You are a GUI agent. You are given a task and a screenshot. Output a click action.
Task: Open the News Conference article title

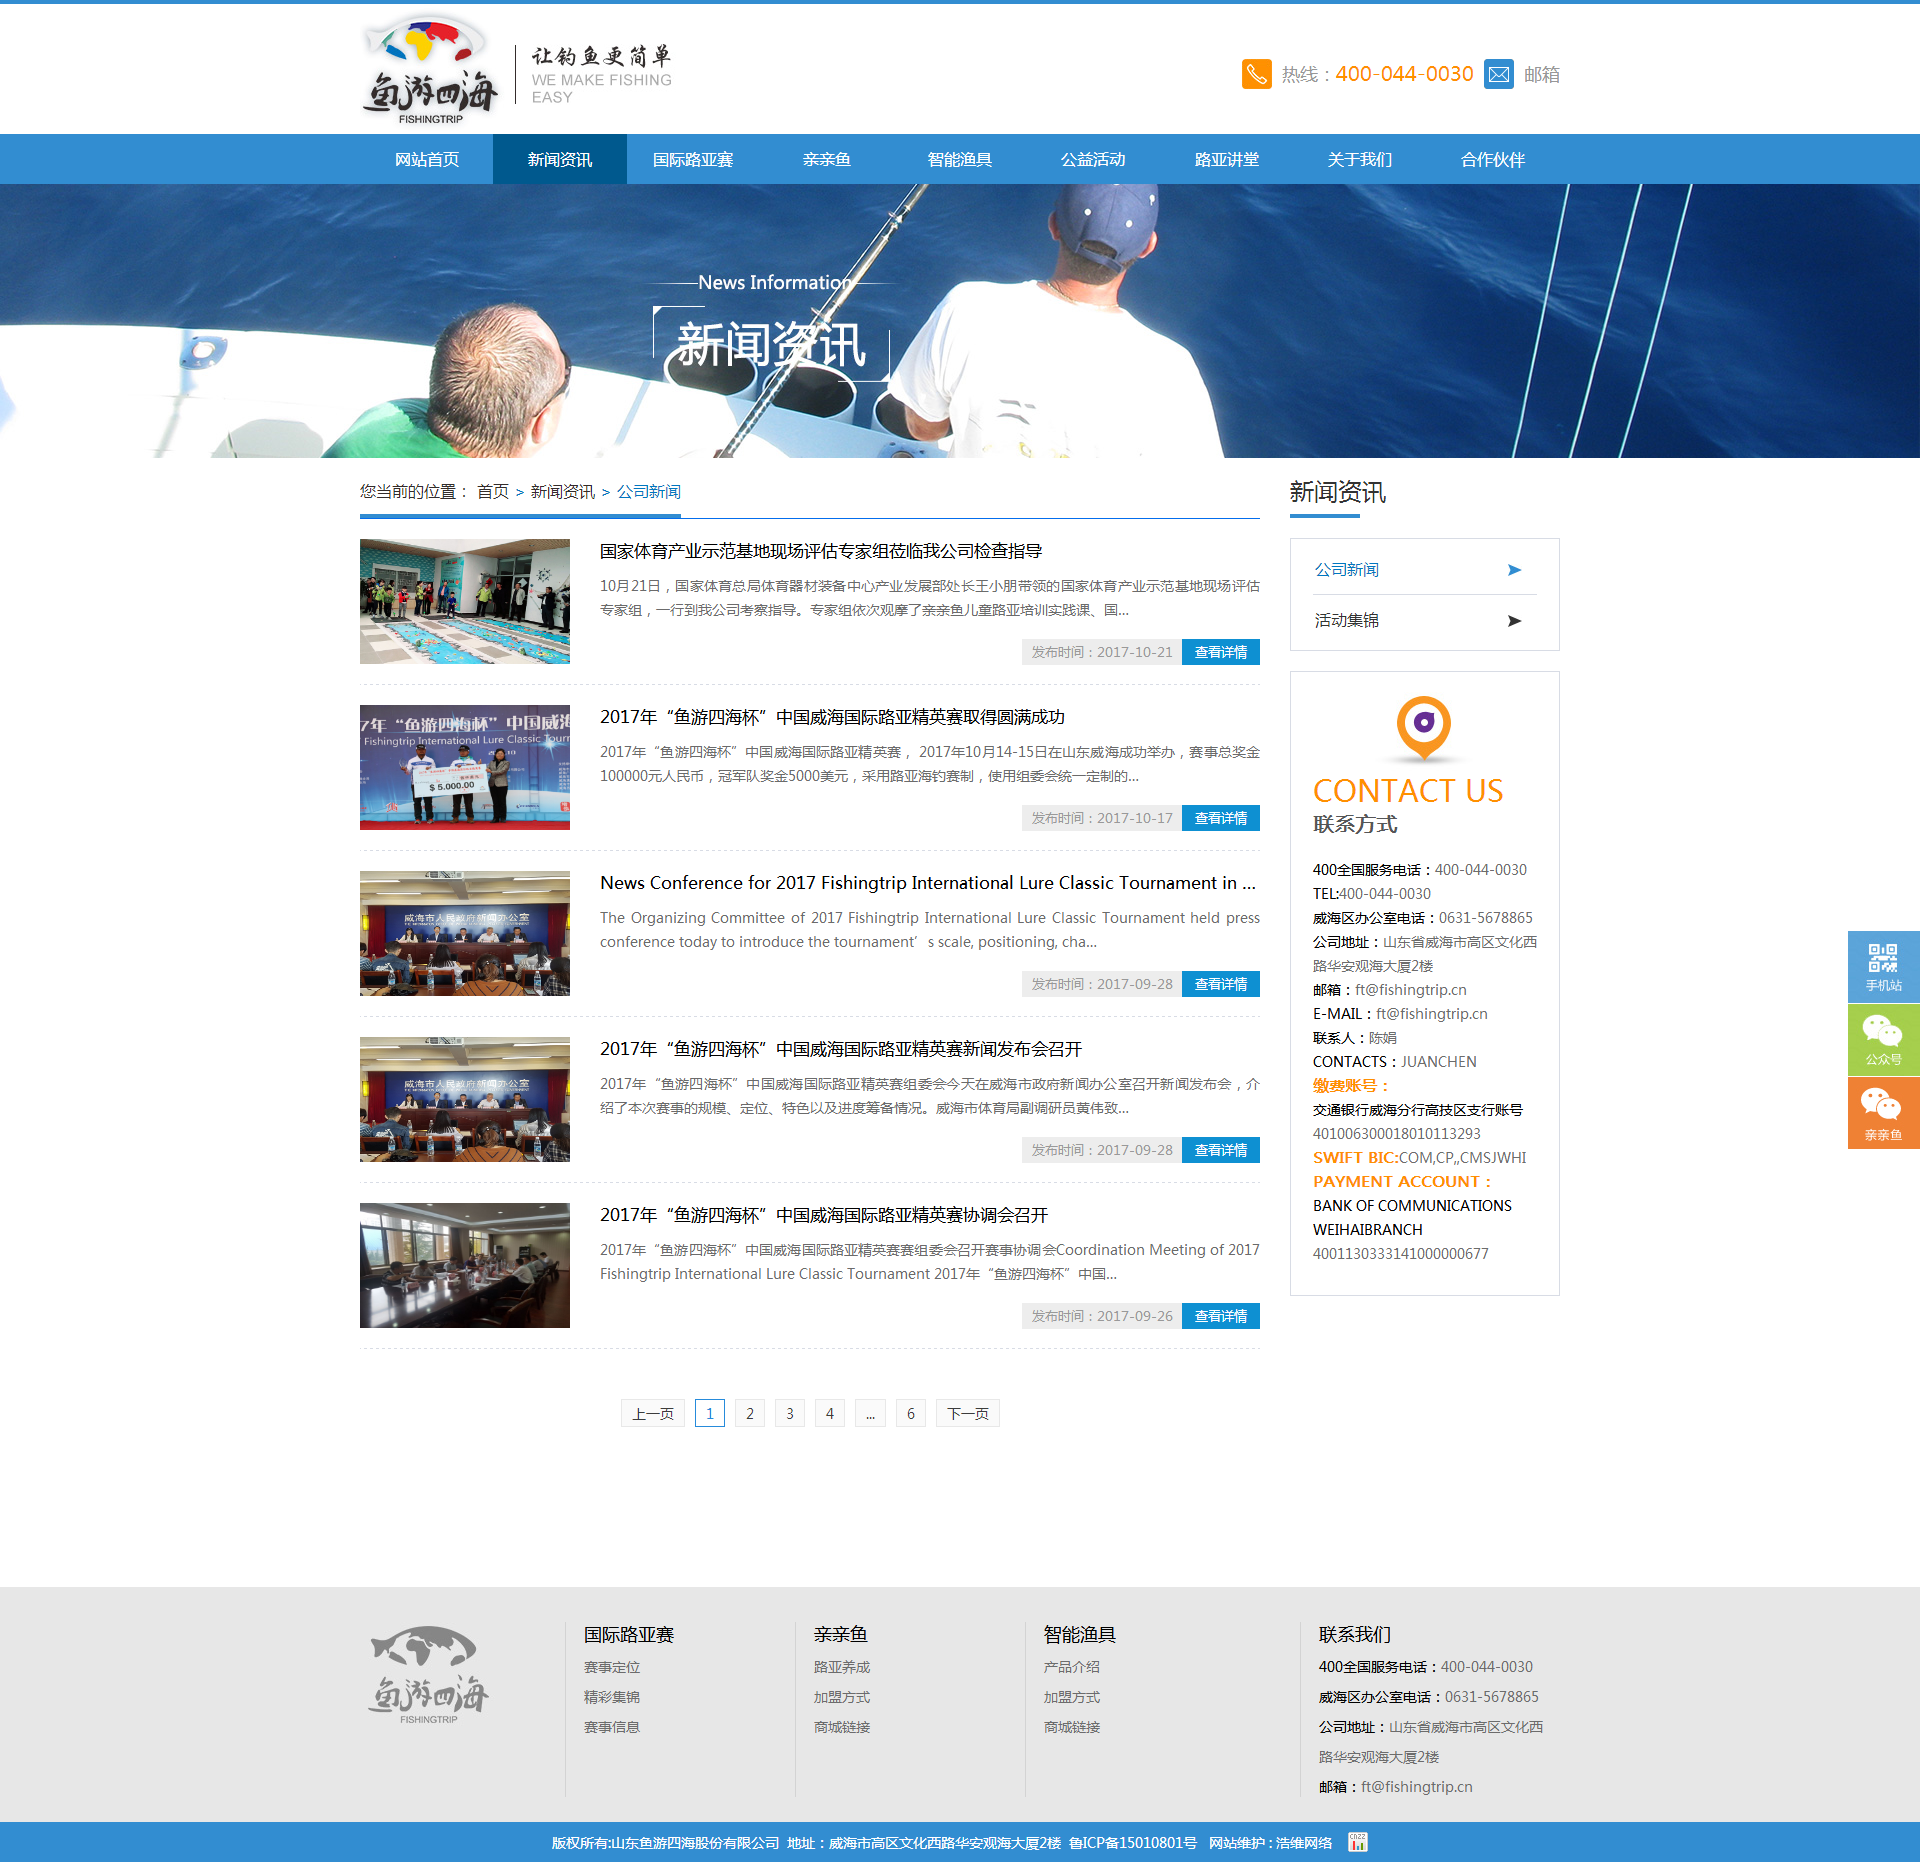coord(927,883)
